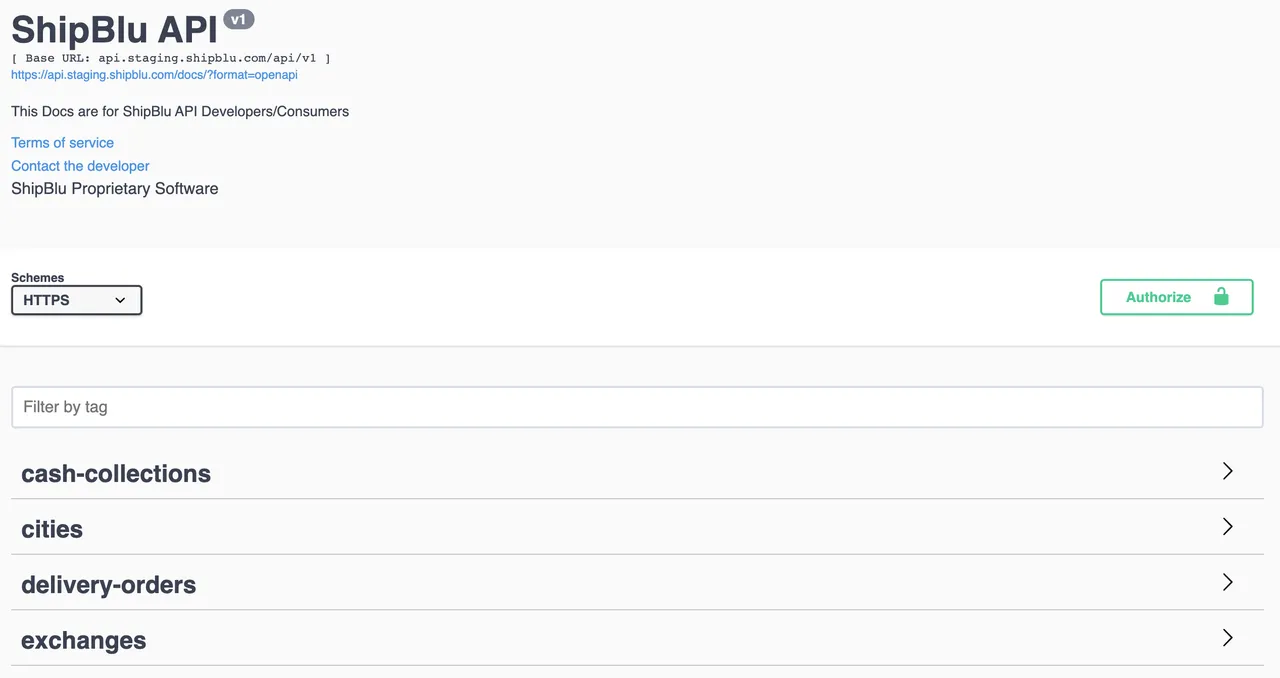Image resolution: width=1280 pixels, height=678 pixels.
Task: Expand the delivery-orders section
Action: coord(637,584)
